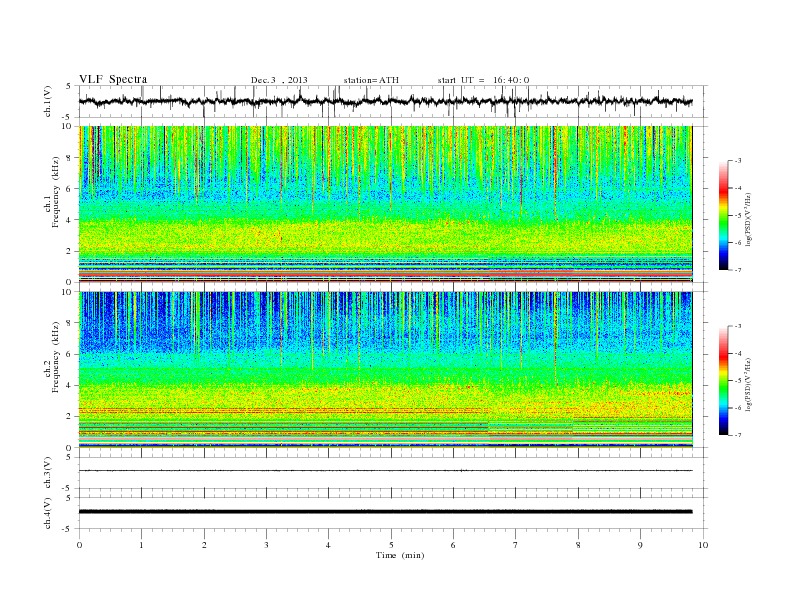Click time axis tick label "9"
The height and width of the screenshot is (612, 792).
(x=640, y=545)
